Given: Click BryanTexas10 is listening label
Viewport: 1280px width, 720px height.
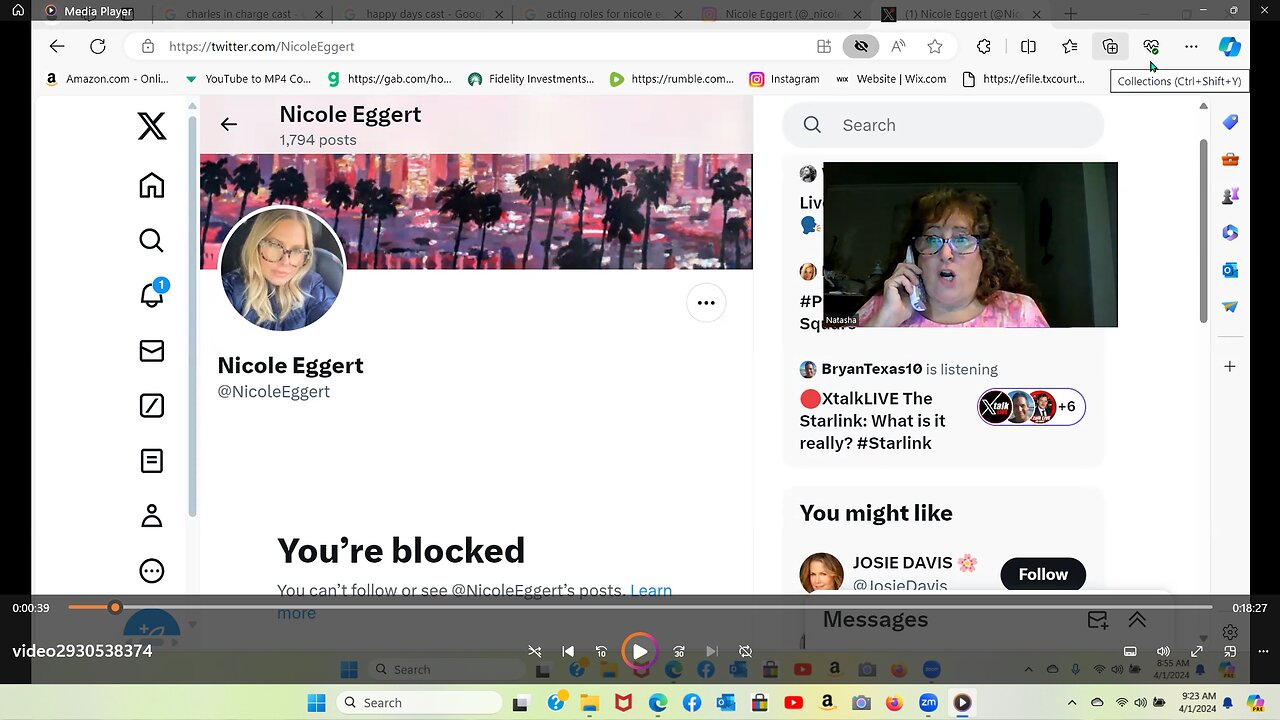Looking at the screenshot, I should 909,369.
